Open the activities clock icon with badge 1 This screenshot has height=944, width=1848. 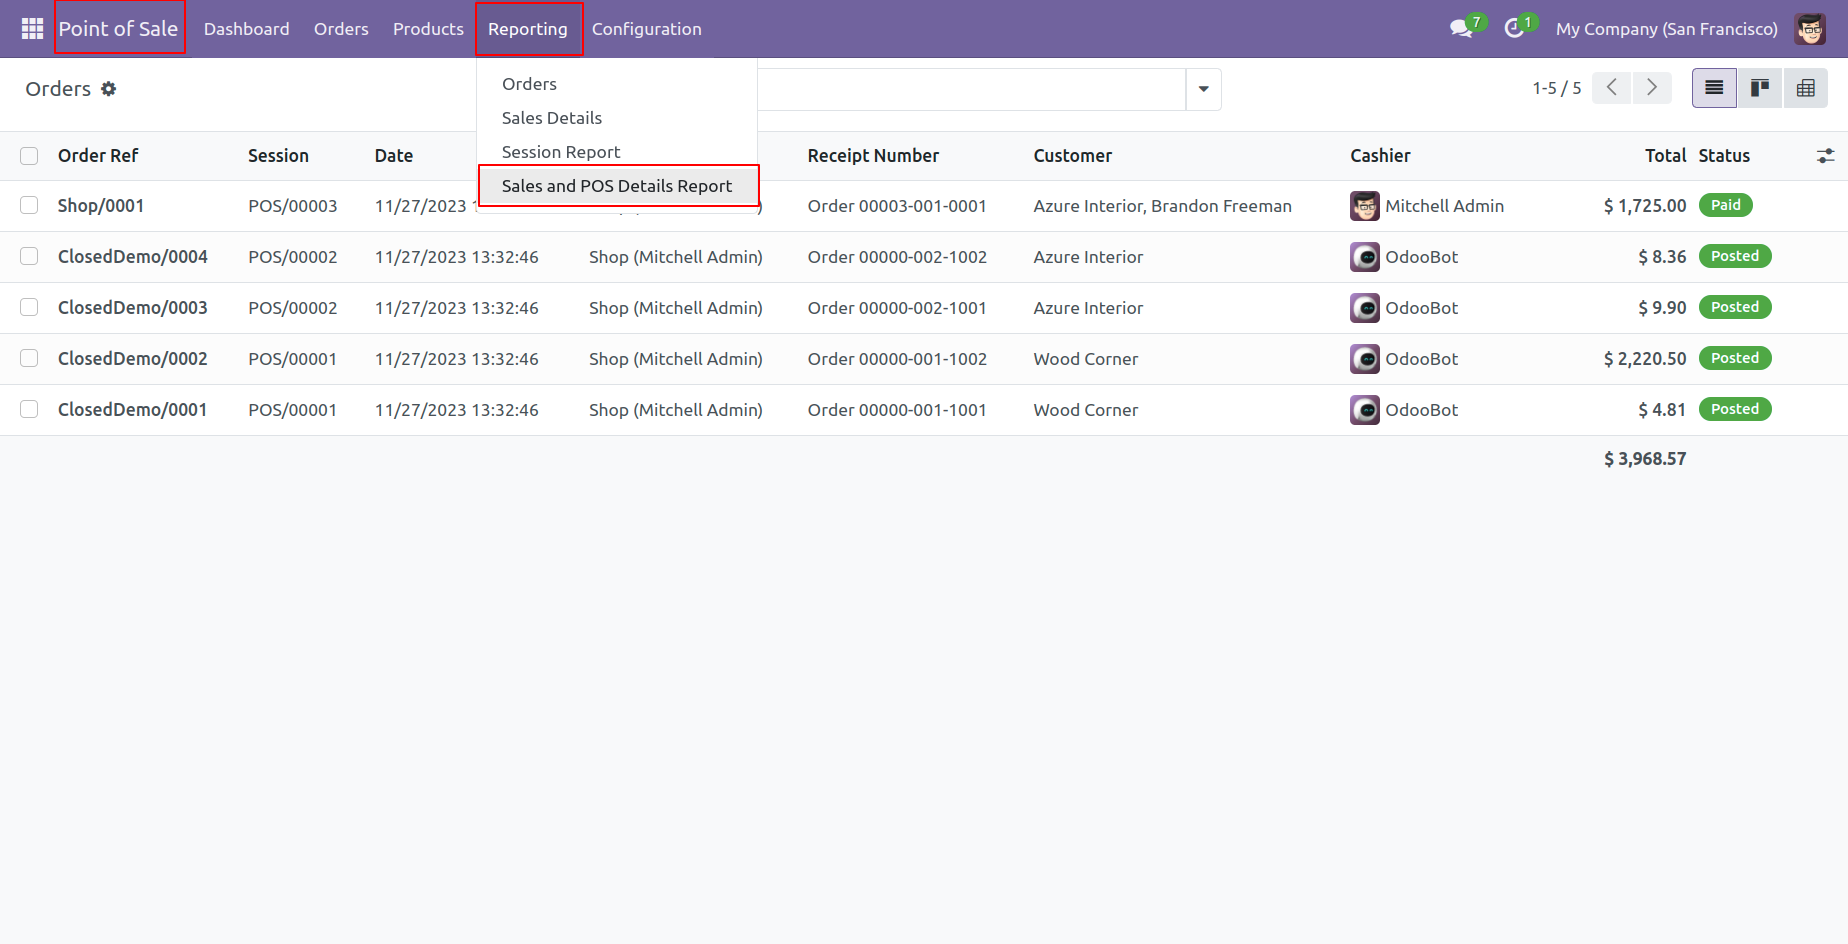1514,28
